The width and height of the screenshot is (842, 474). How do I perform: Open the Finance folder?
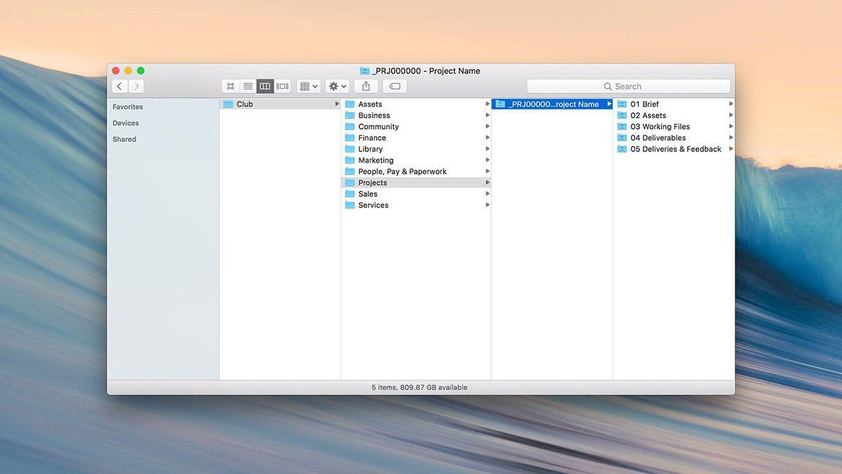click(416, 138)
